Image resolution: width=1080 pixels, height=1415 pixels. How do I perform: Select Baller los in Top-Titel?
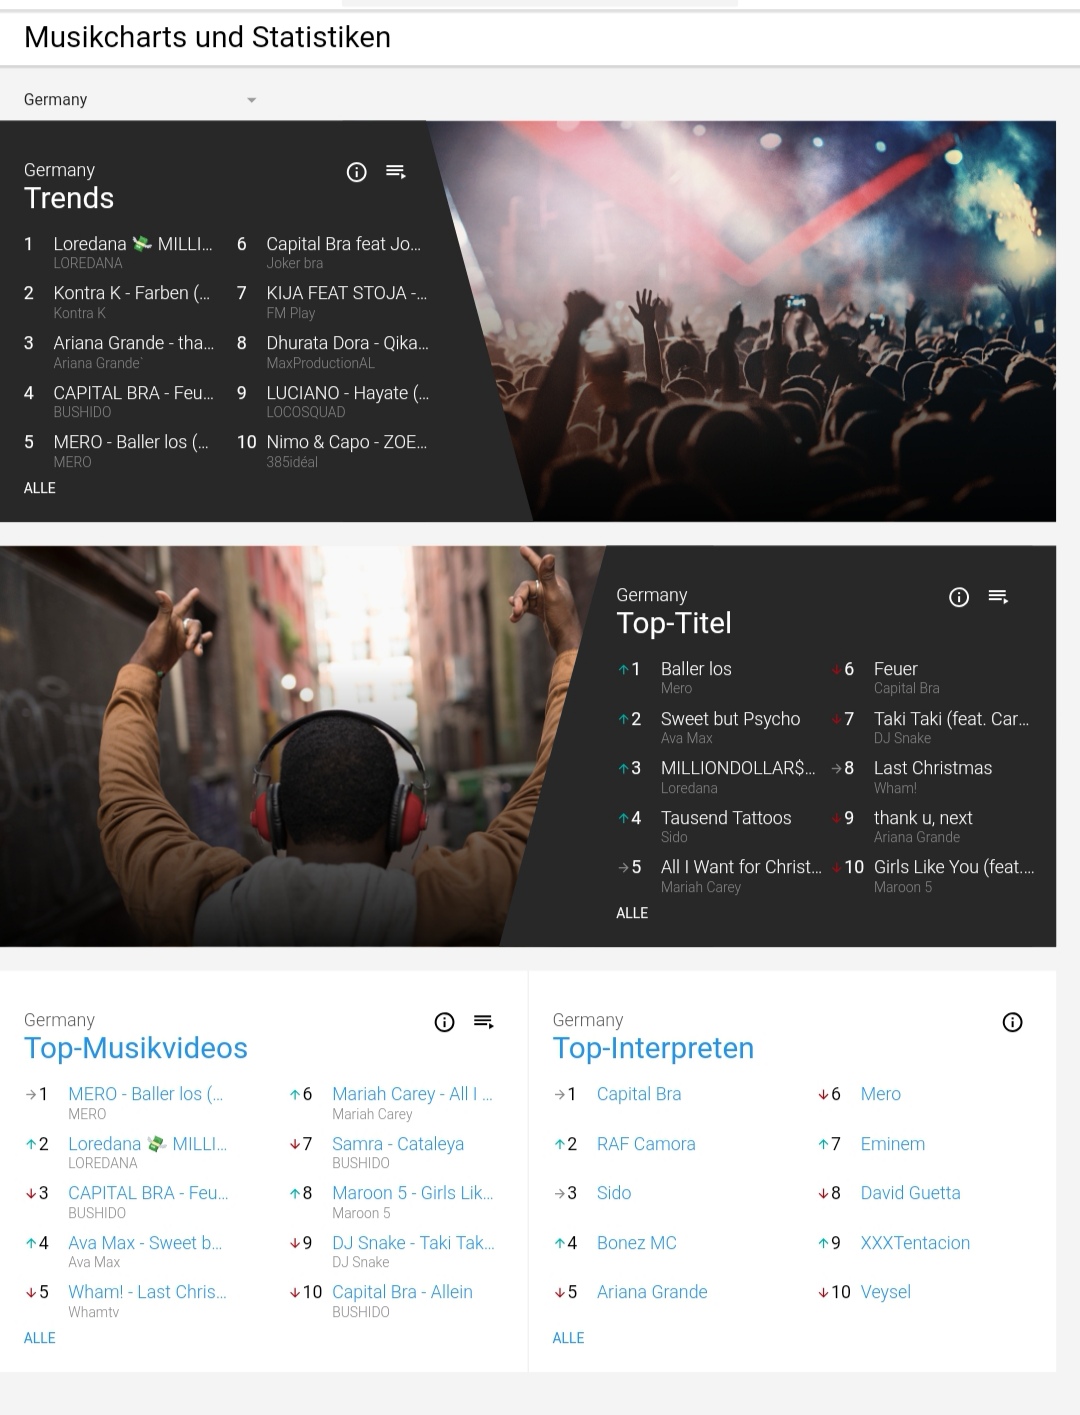[696, 669]
